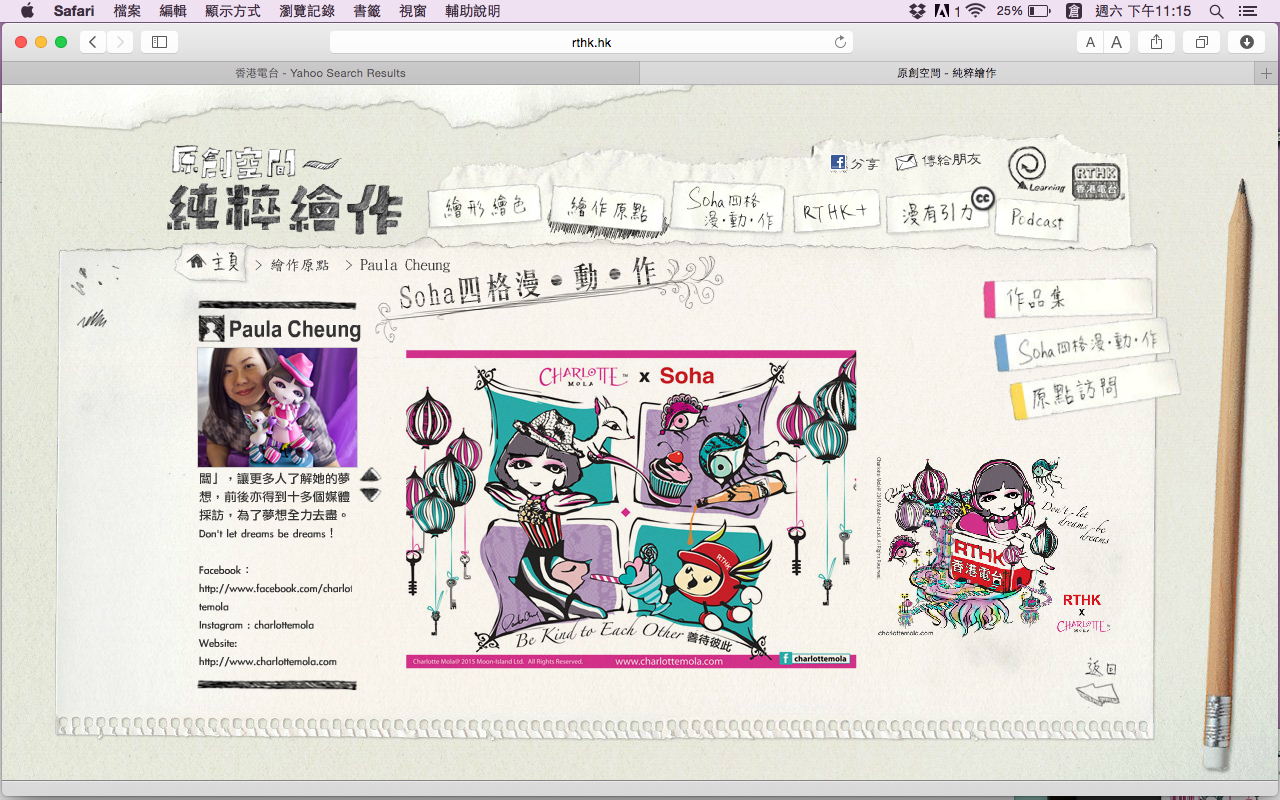Open the Podcast navigation tab
This screenshot has height=800, width=1280.
(1037, 218)
